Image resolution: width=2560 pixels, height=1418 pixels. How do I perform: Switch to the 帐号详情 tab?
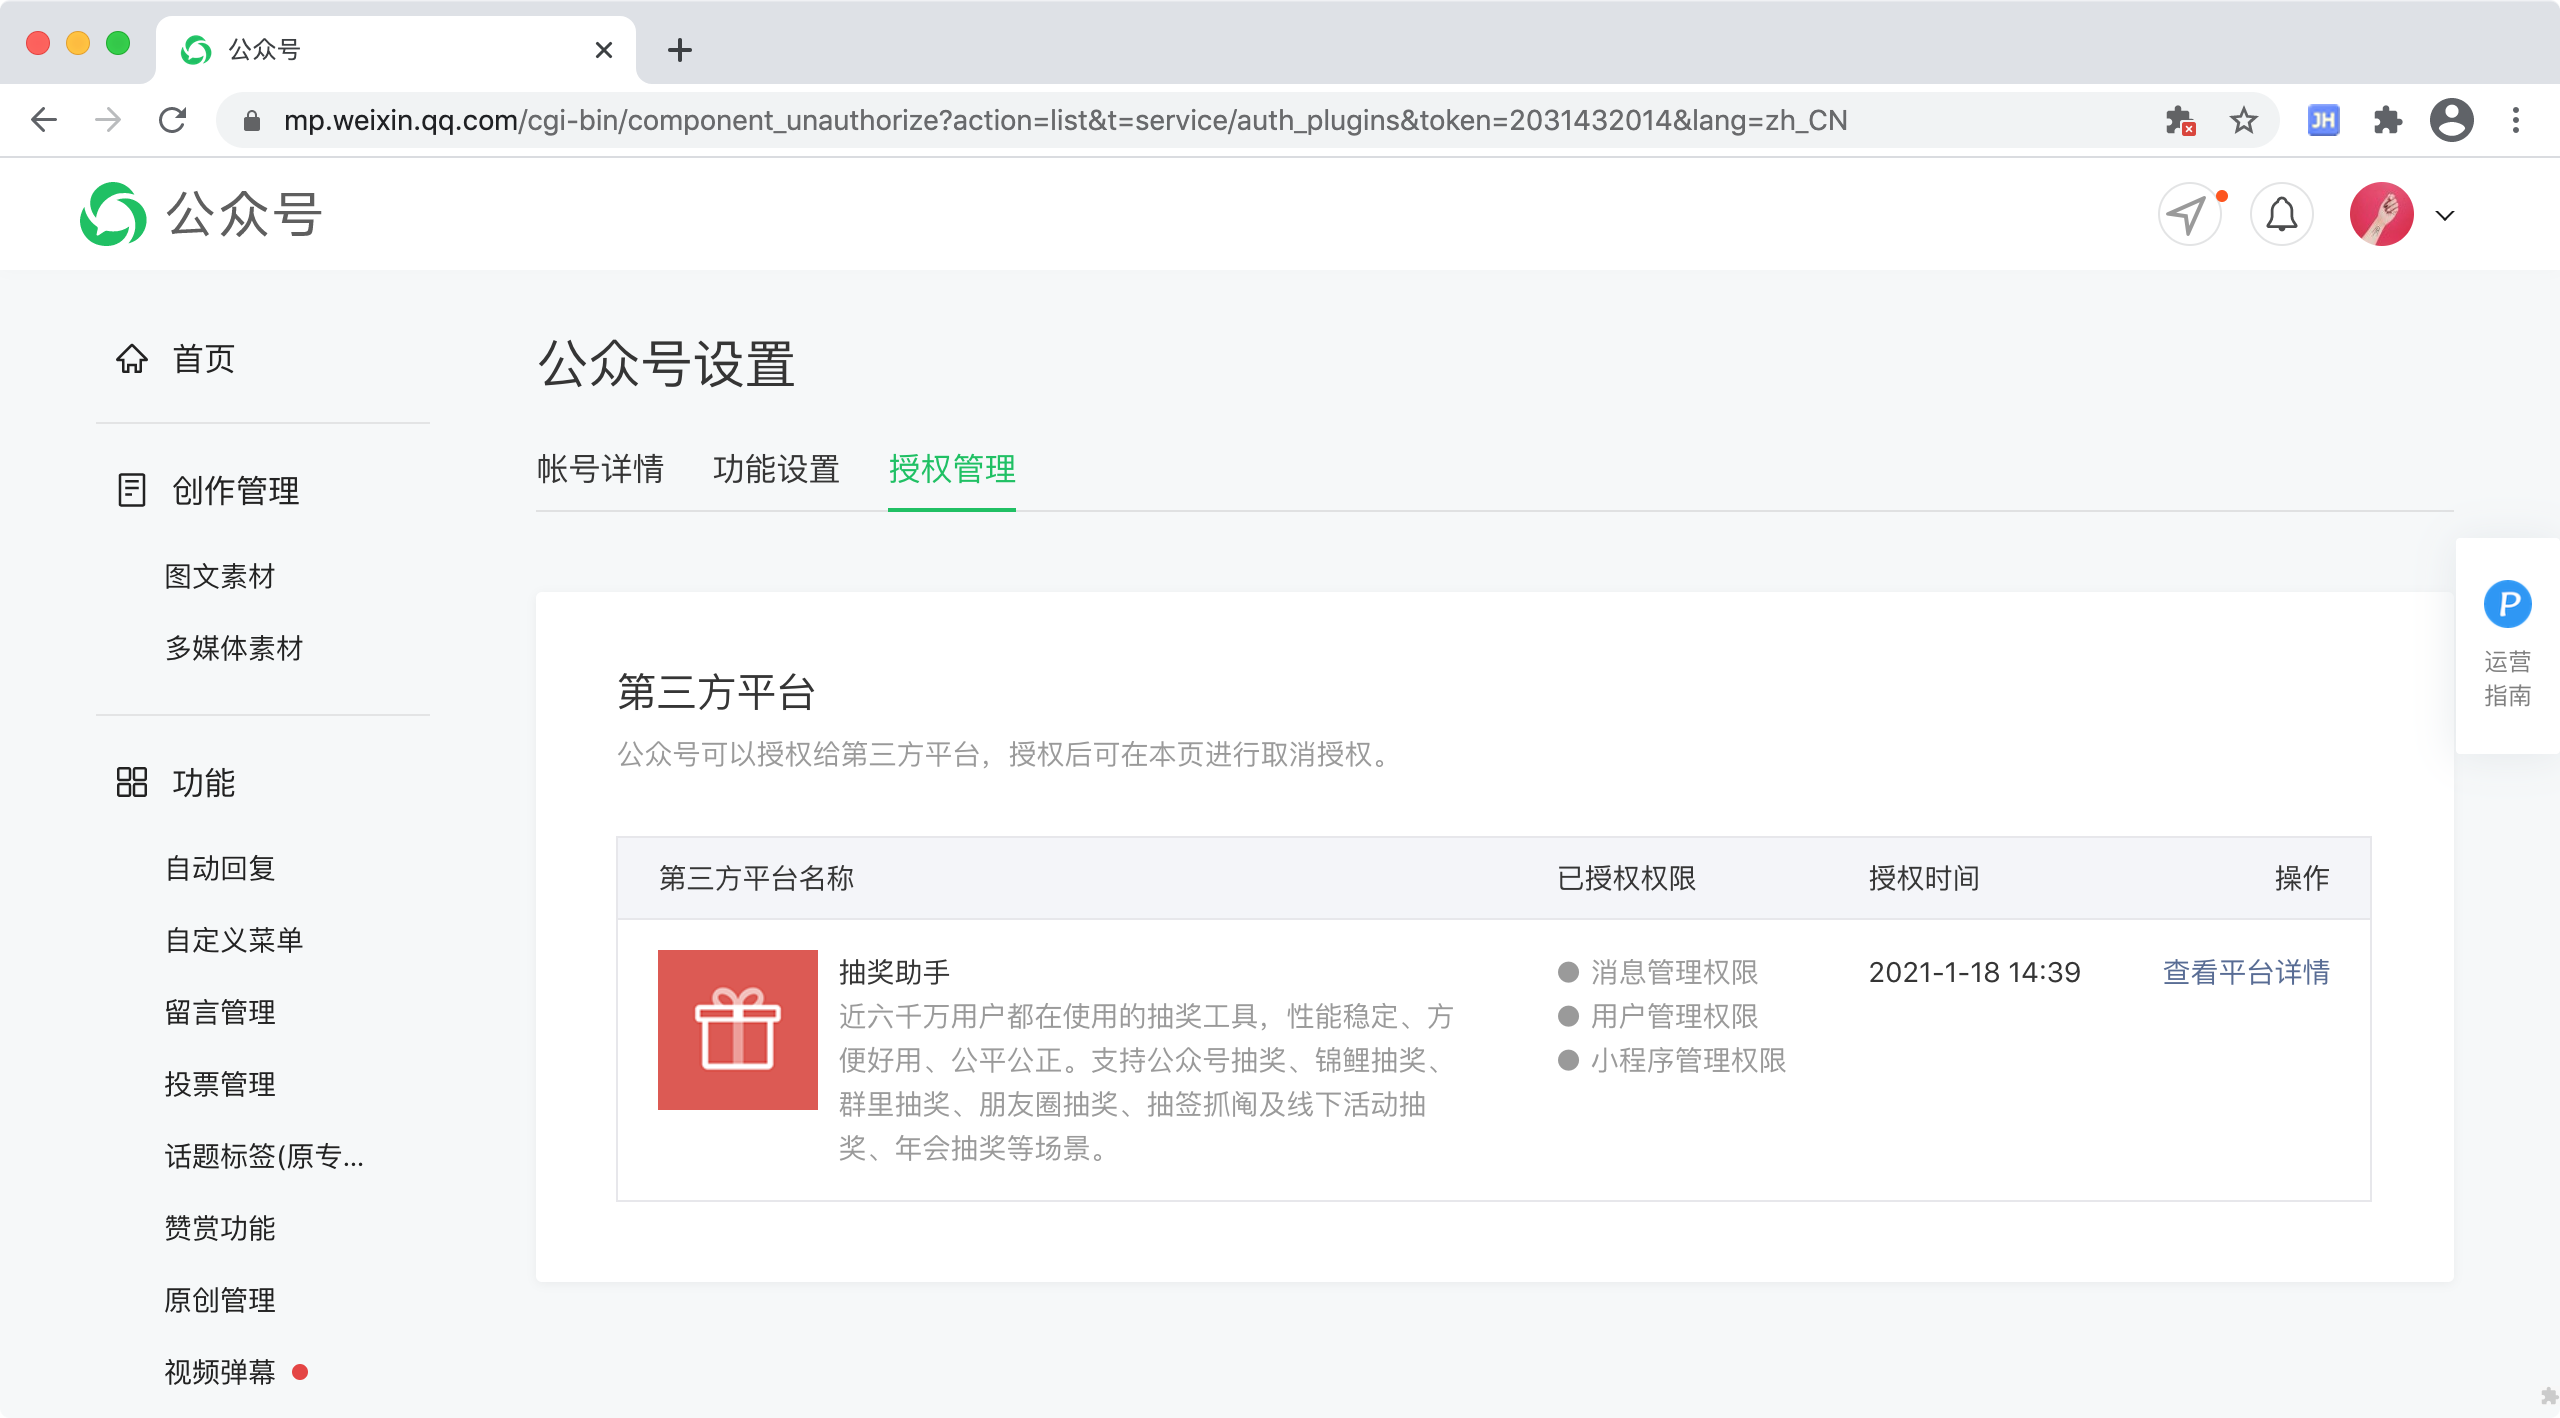point(600,469)
